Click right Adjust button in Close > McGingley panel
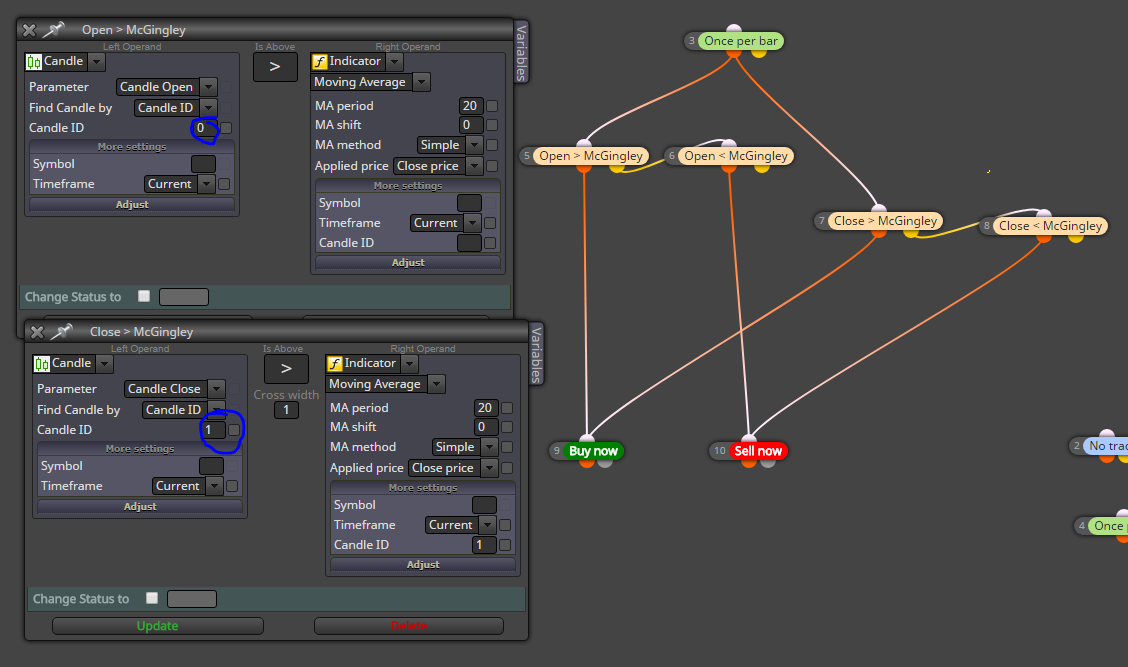 423,566
